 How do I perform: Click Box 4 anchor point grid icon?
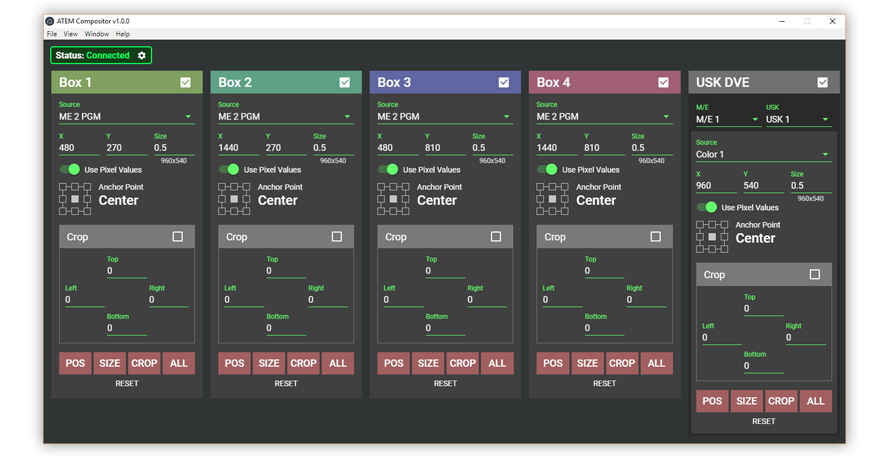coord(552,199)
